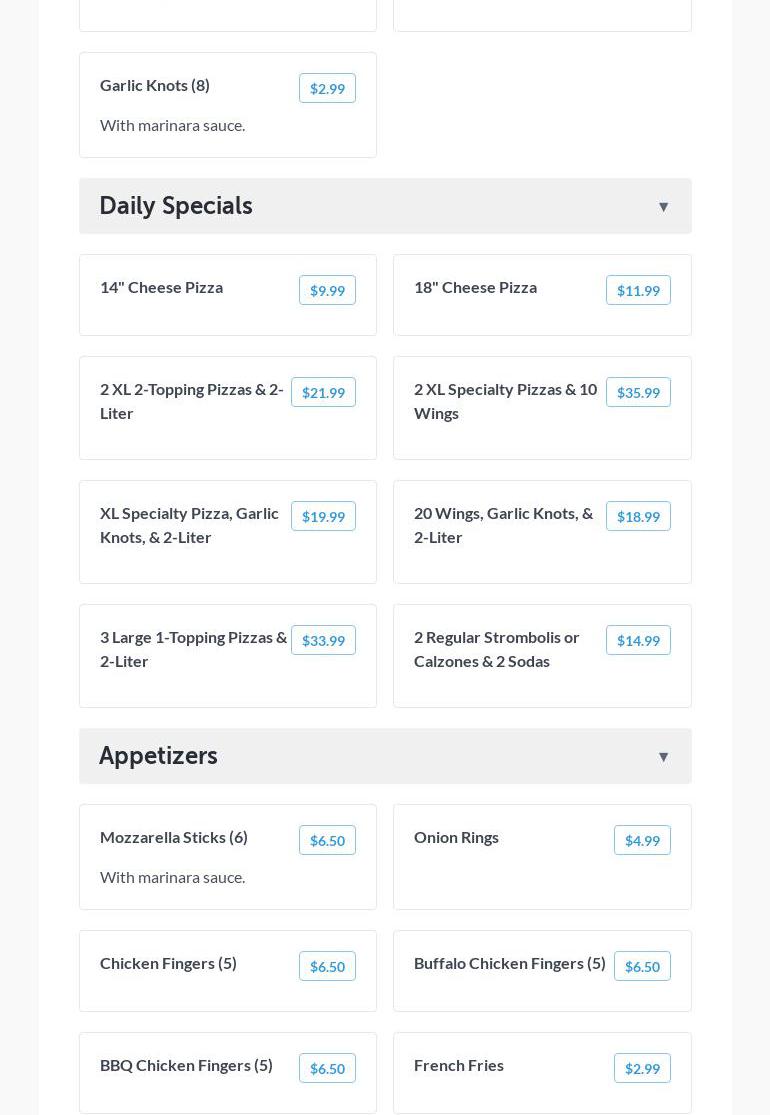Click BBQ Chicken Fingers $6.50 price
This screenshot has width=770, height=1115.
(327, 1069)
